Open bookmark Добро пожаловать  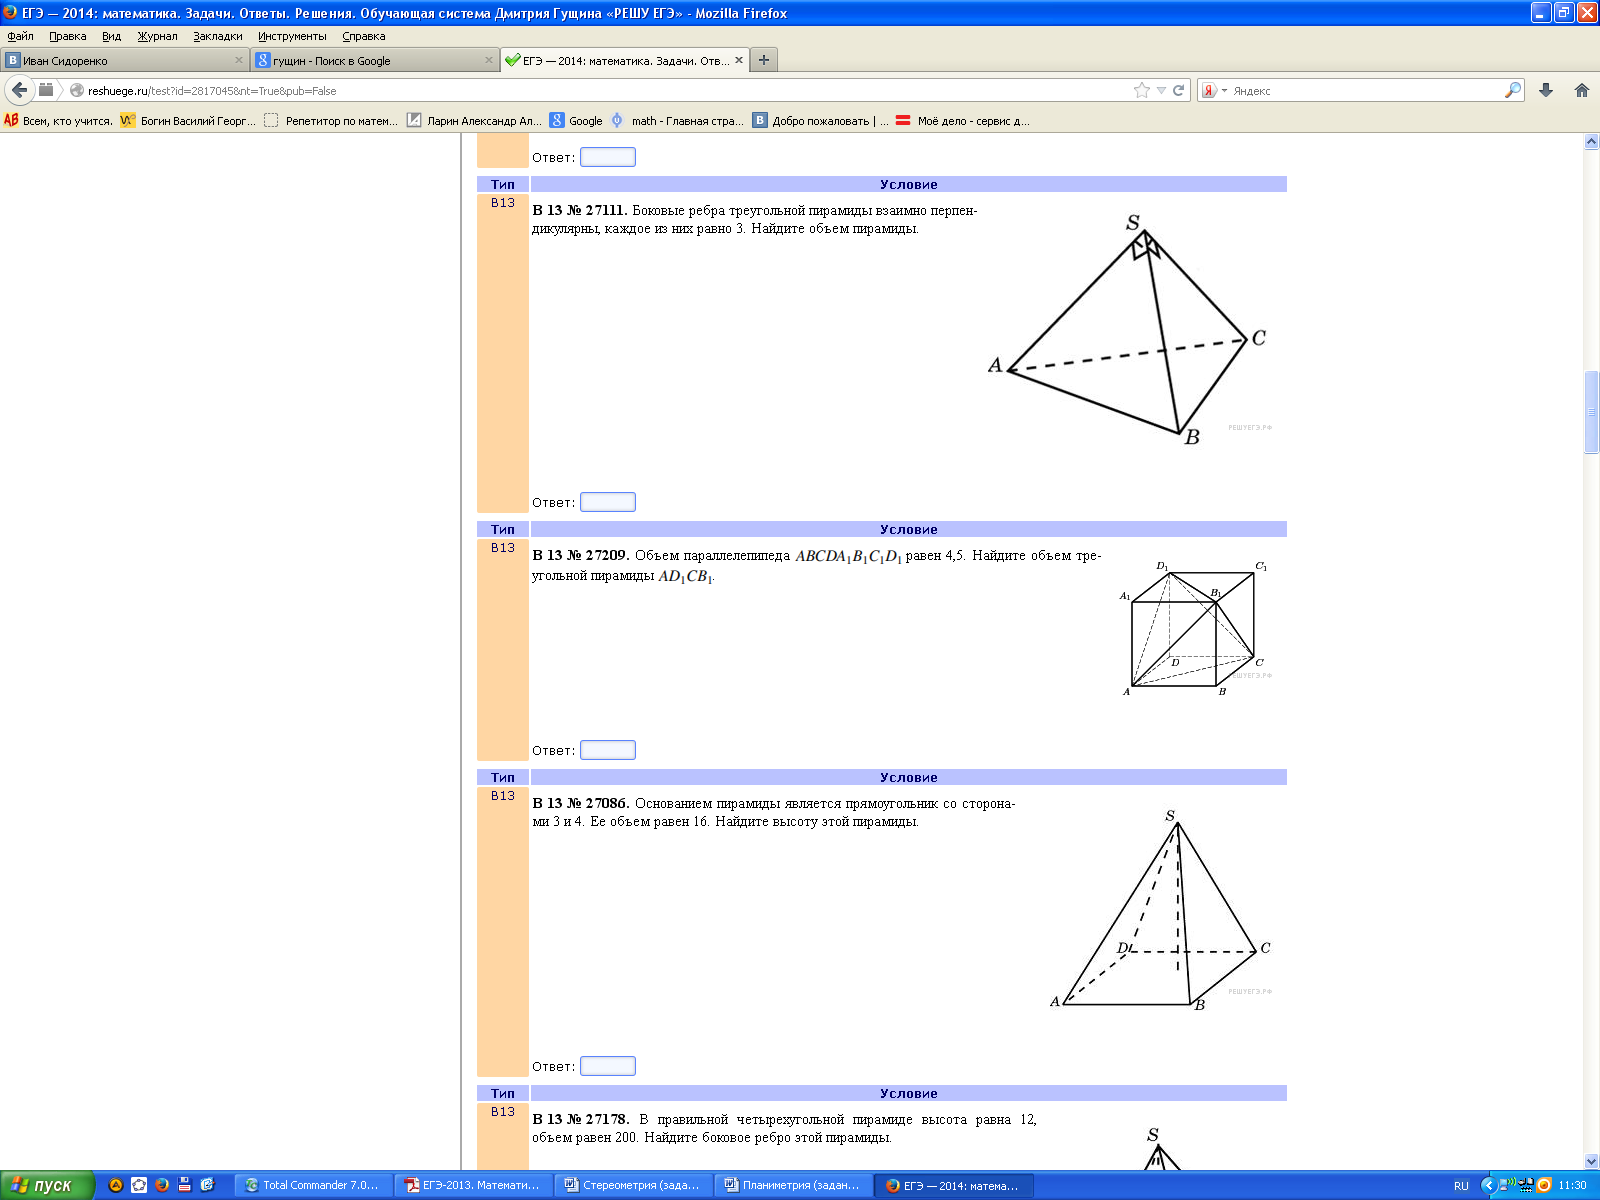(820, 120)
